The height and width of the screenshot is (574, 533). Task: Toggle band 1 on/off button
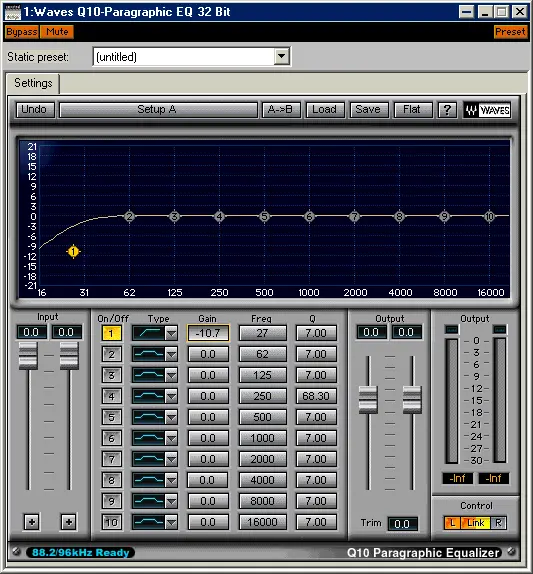111,333
